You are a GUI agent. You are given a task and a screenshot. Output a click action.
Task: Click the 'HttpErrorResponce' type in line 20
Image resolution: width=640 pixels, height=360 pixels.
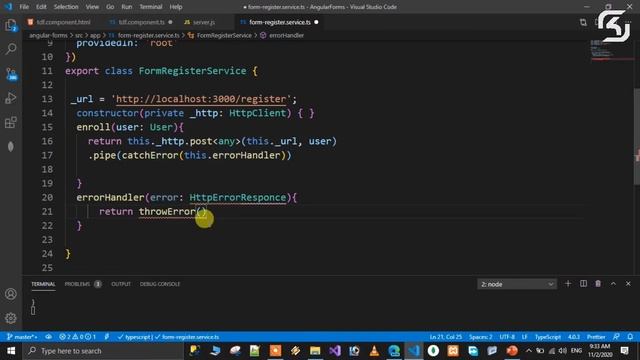pos(238,198)
